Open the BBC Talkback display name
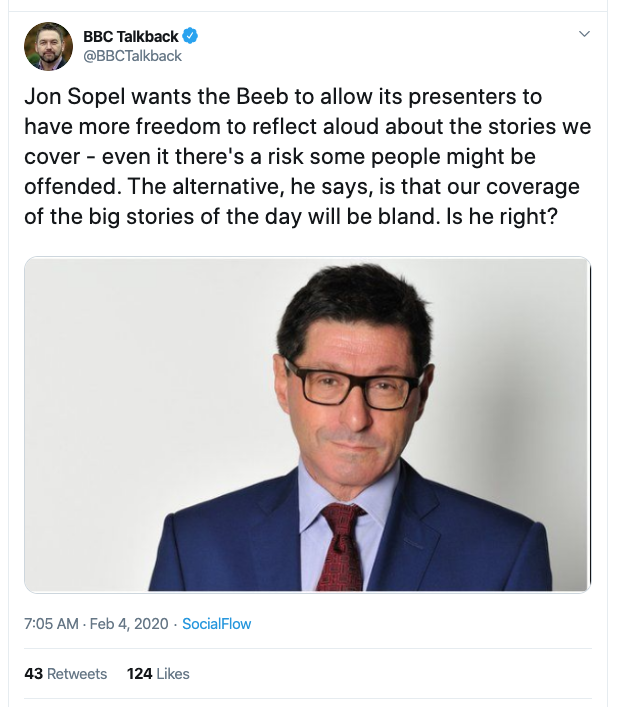 [x=131, y=37]
